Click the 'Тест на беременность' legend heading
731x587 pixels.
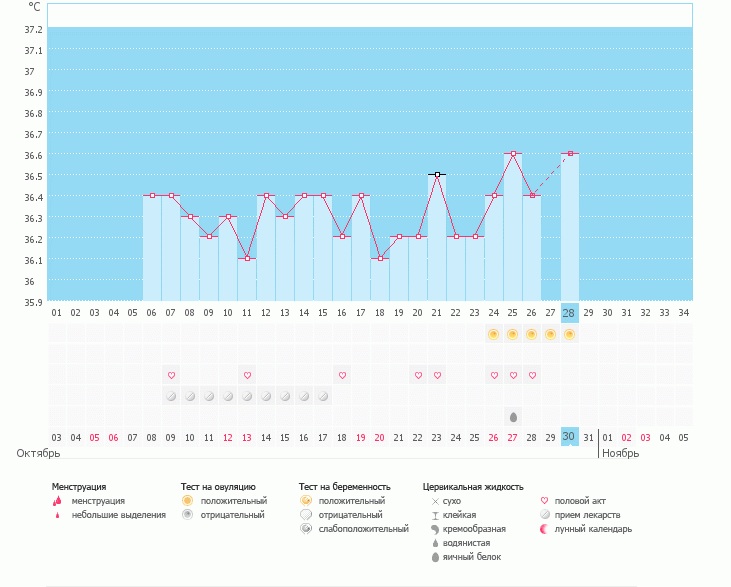point(344,486)
